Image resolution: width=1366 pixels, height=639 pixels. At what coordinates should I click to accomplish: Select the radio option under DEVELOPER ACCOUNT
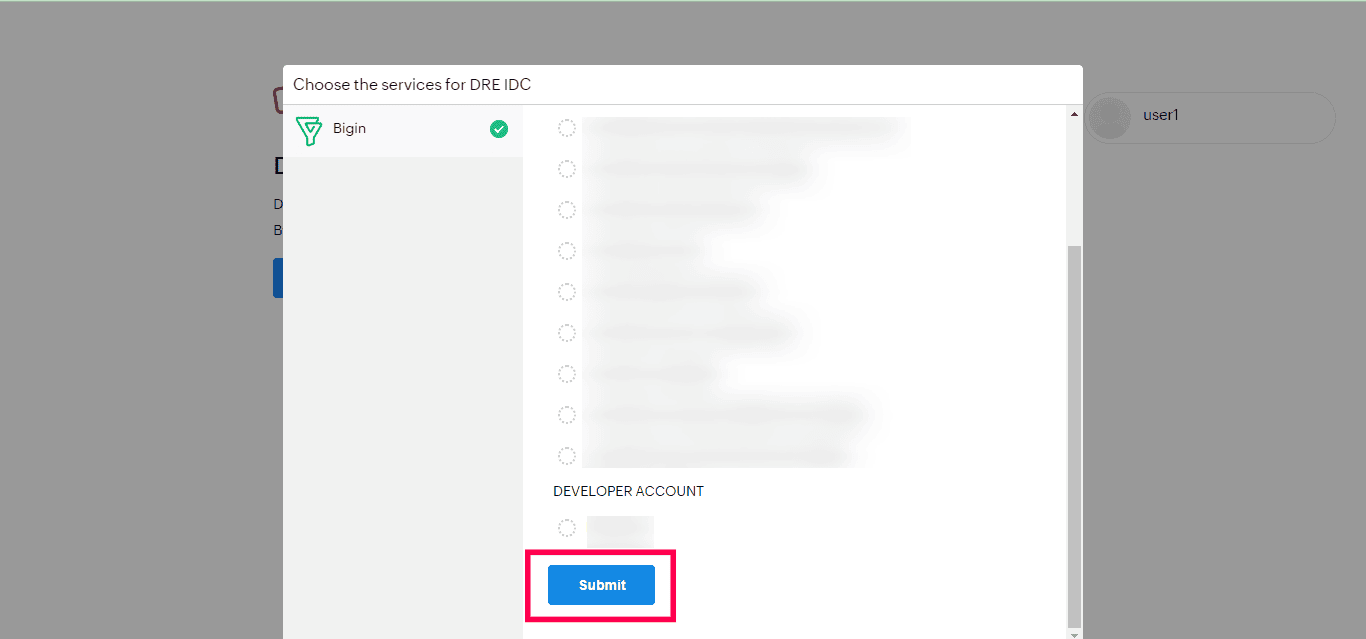pos(567,528)
